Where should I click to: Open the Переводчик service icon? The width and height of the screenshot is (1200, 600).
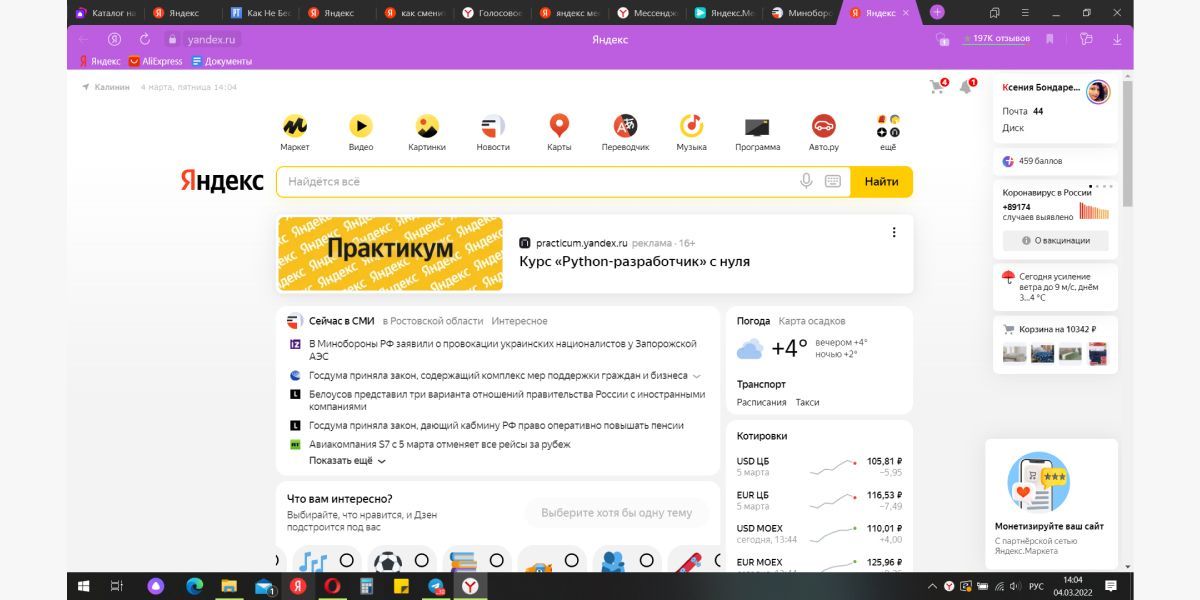point(625,126)
